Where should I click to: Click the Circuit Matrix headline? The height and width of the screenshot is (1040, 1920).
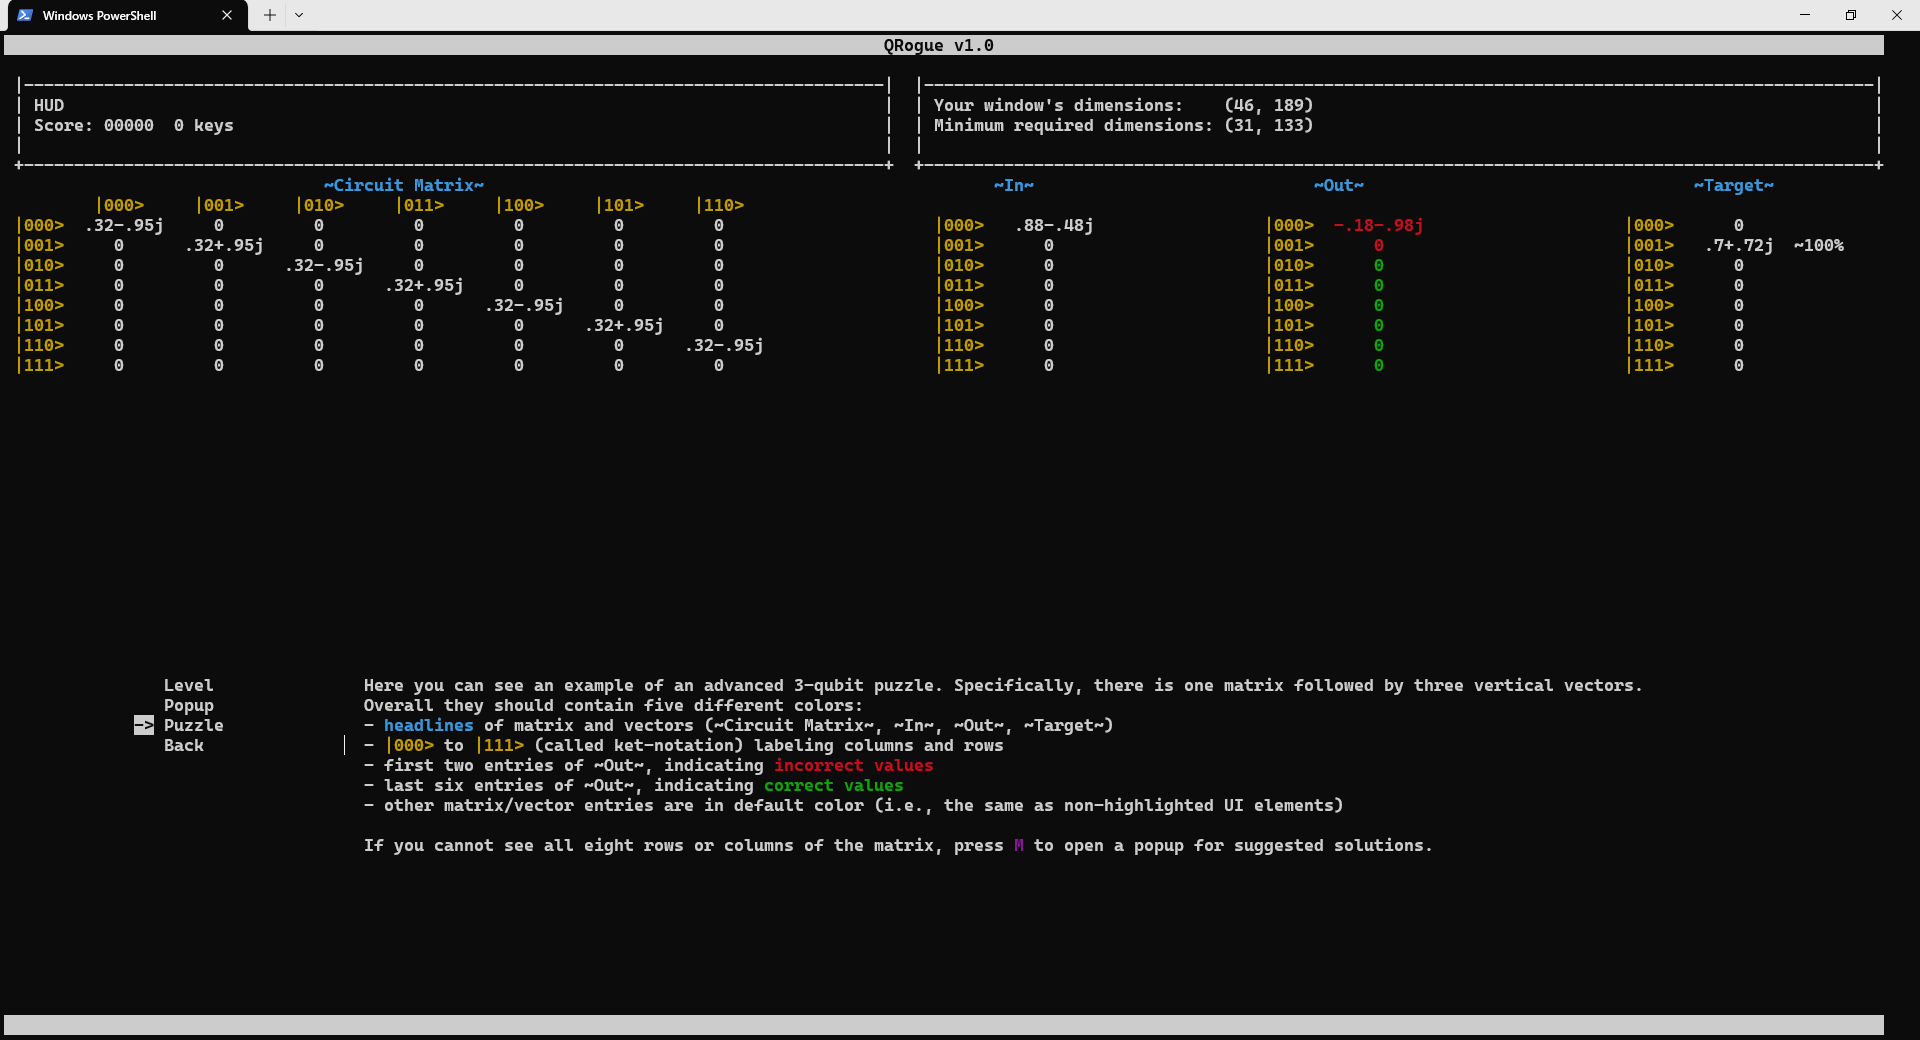[x=402, y=184]
